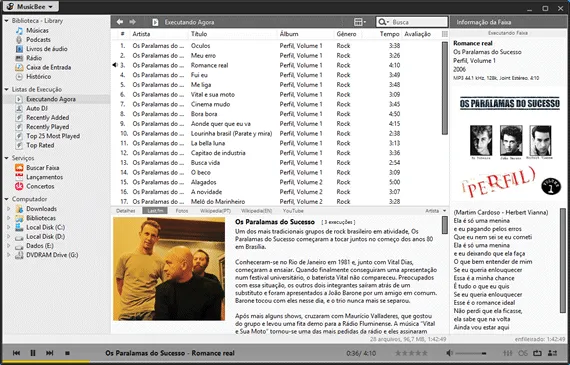Sort by the Artista column header
Screen dimensions: 570x365
141,34
